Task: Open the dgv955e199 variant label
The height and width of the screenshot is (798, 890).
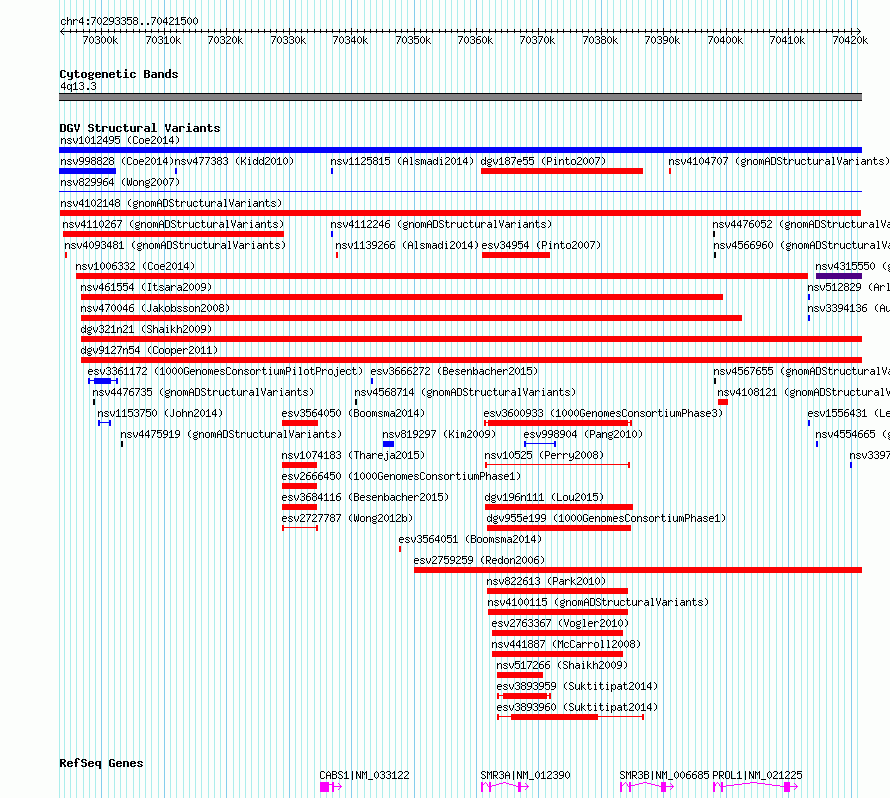Action: (606, 518)
